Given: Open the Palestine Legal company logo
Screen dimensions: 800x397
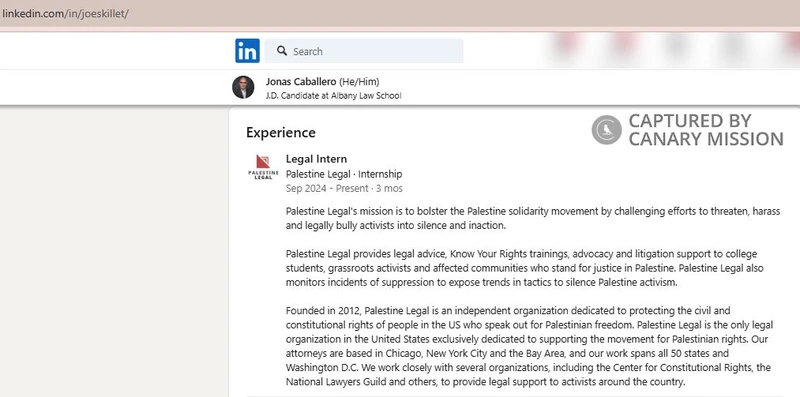Looking at the screenshot, I should tap(263, 167).
